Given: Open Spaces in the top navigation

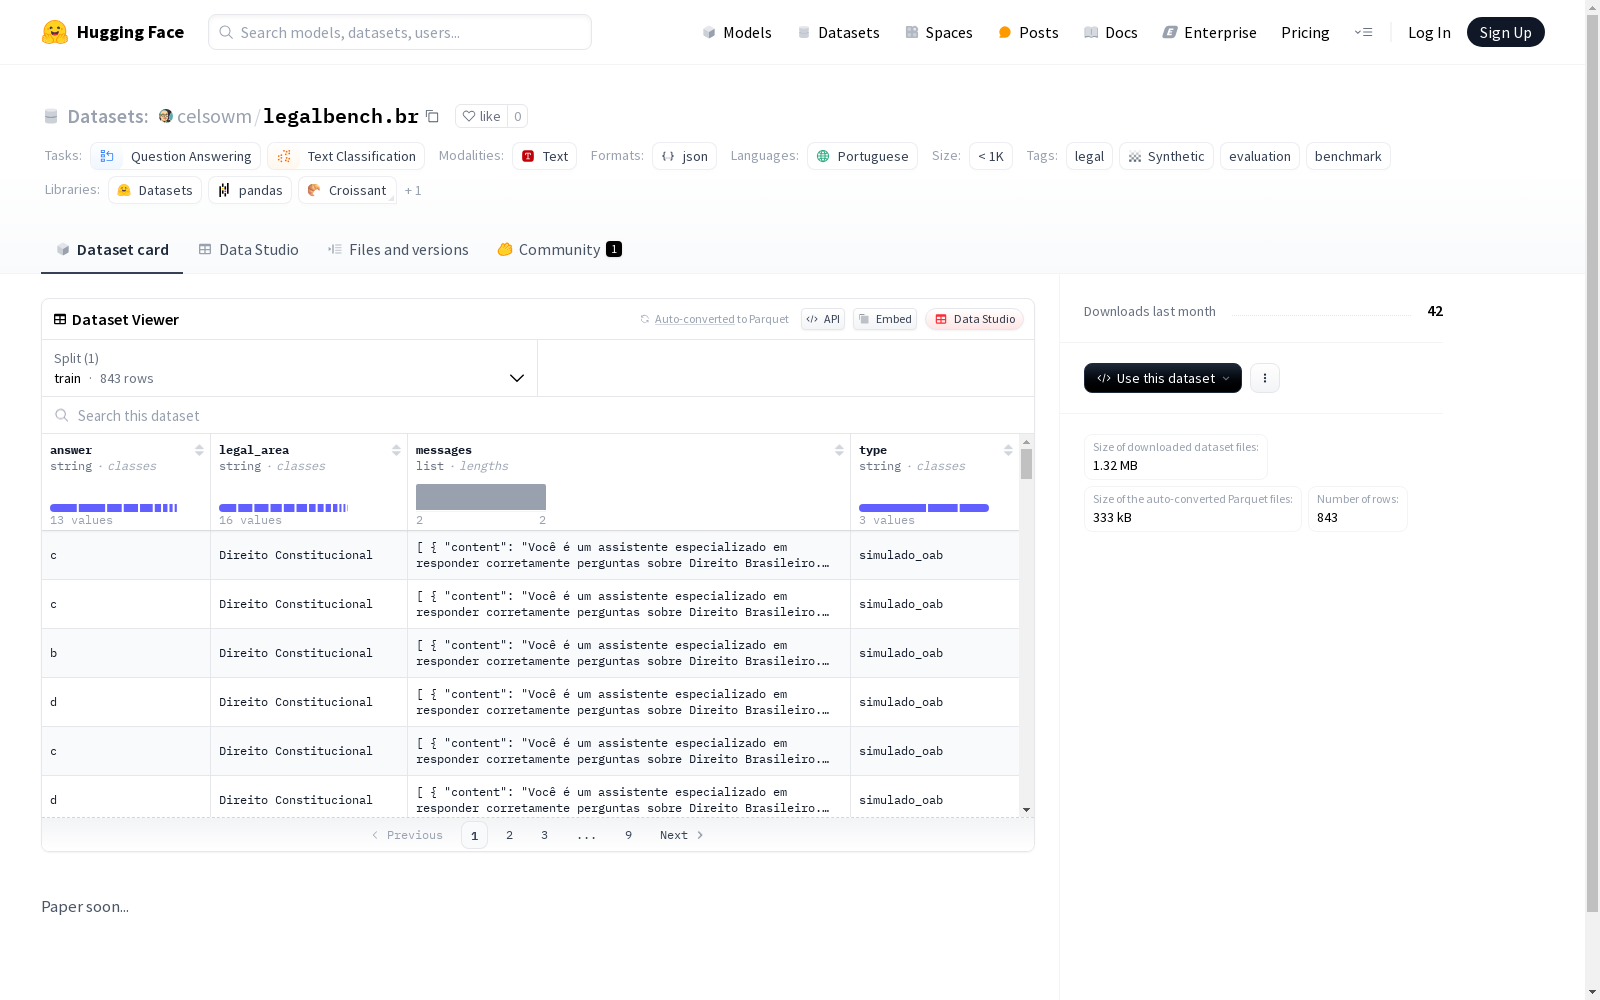Looking at the screenshot, I should 939,32.
